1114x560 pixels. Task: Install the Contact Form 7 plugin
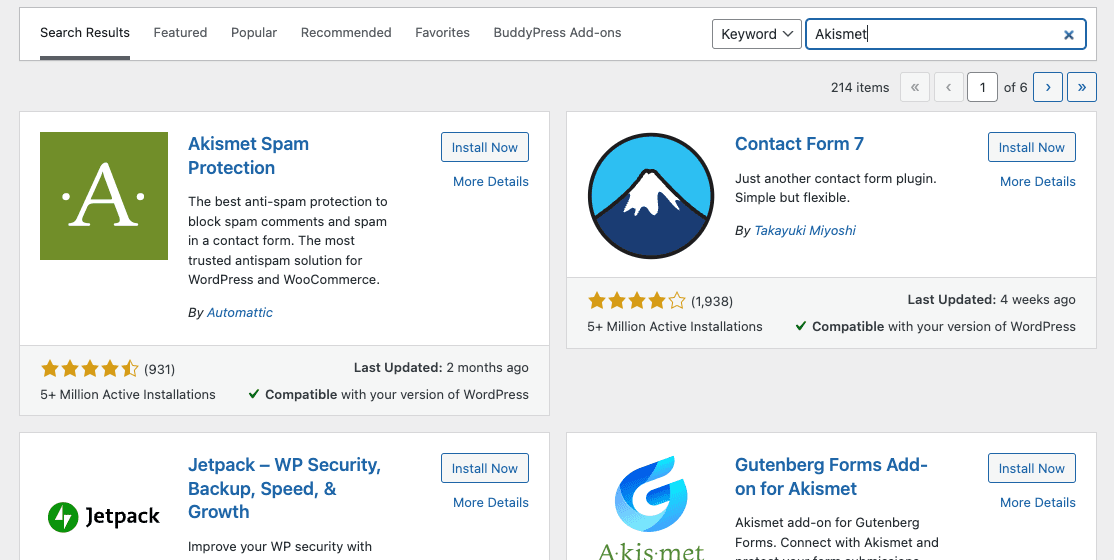pos(1032,147)
